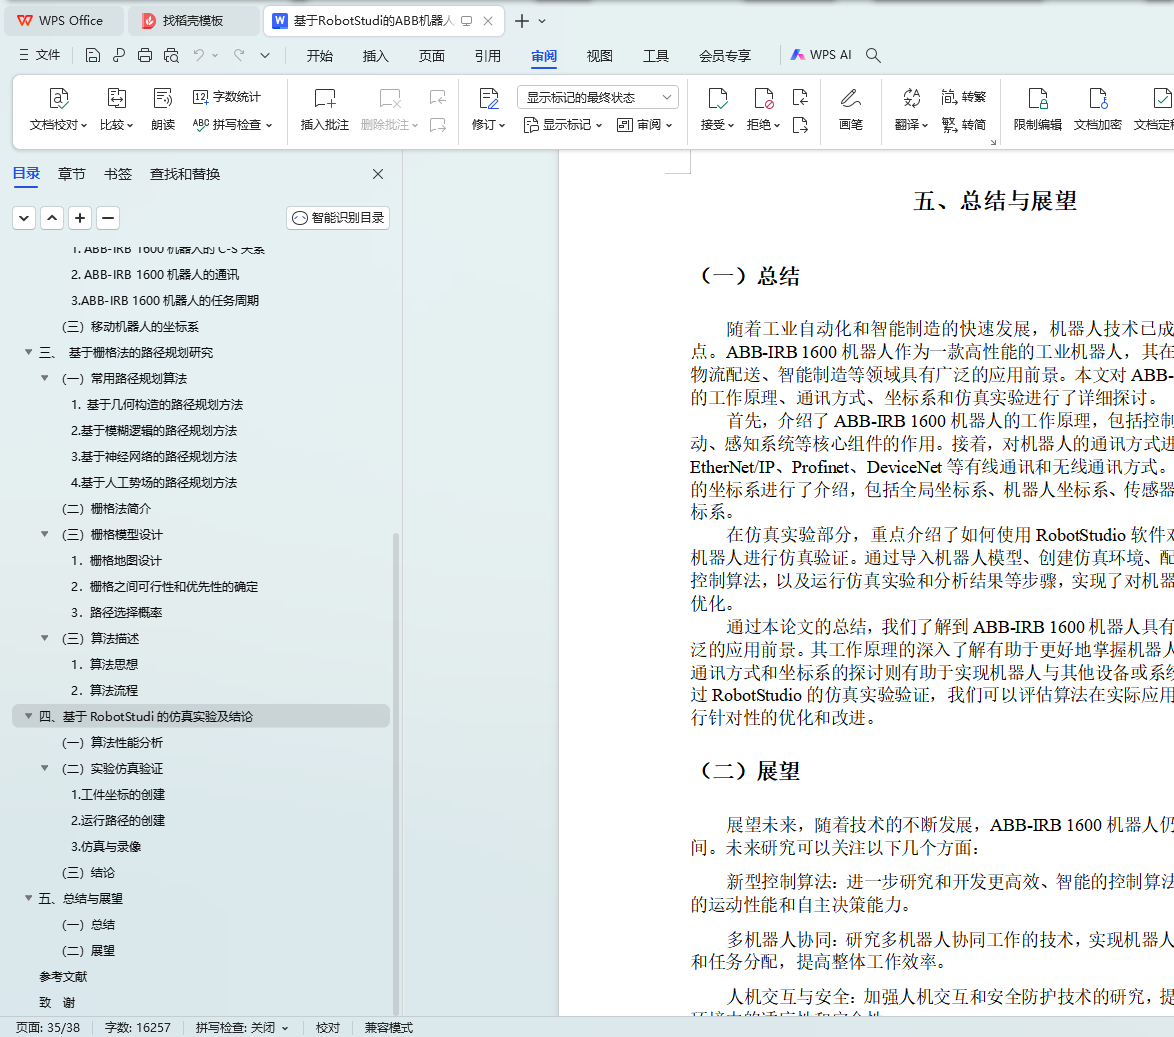Screen dimensions: 1174x1037
Task: Switch to the 插入 ribbon tab
Action: click(375, 55)
